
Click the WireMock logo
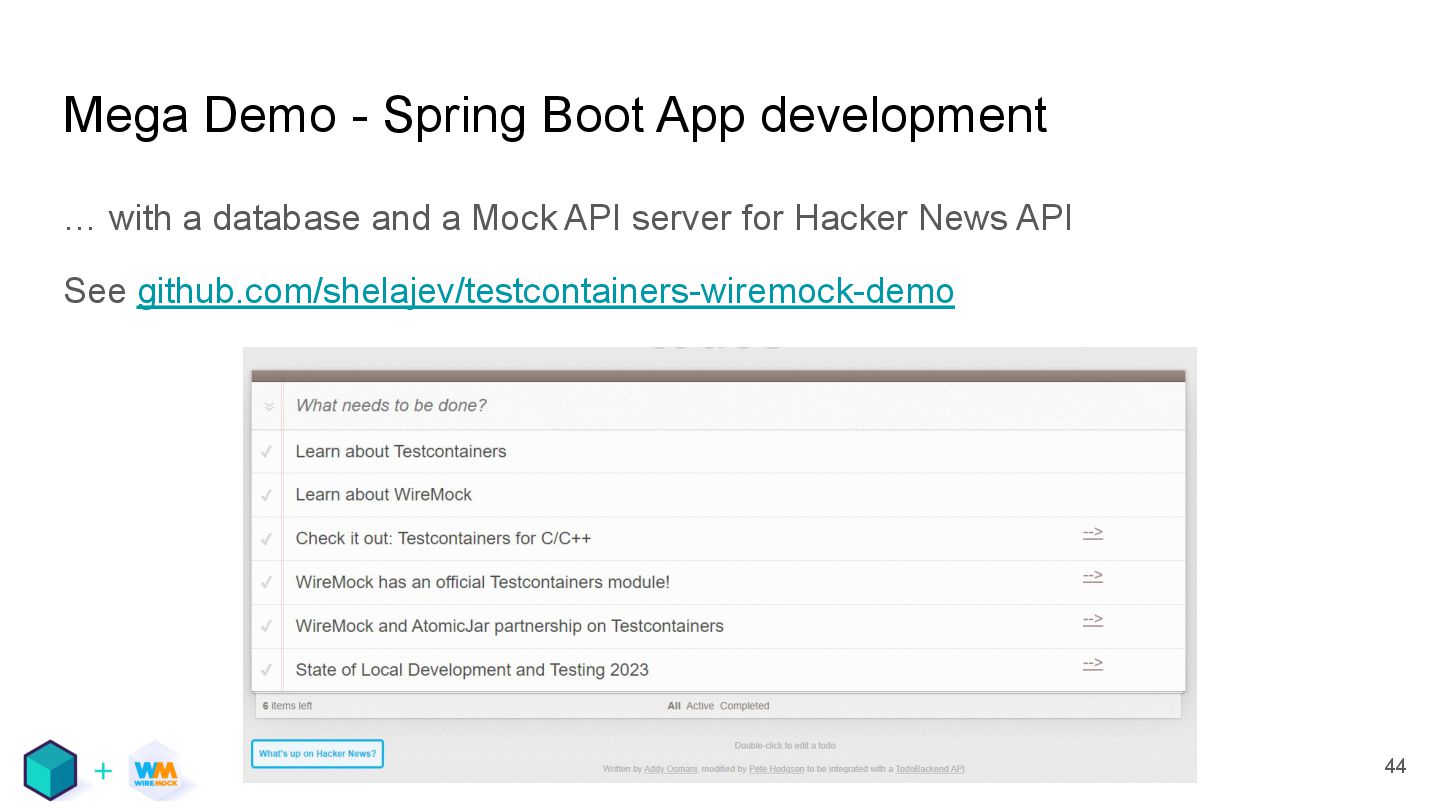point(156,771)
